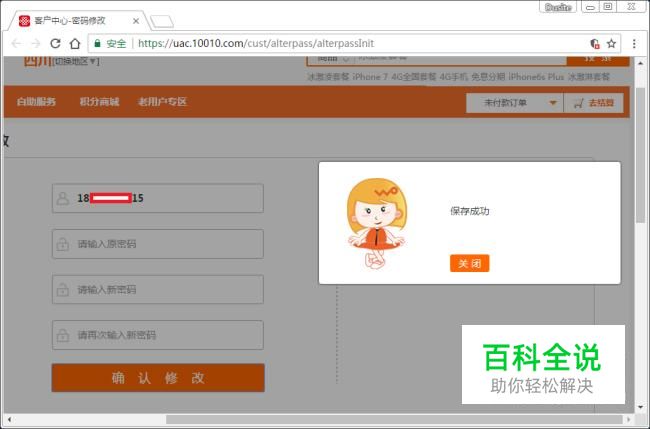The height and width of the screenshot is (429, 650).
Task: Click the 去结算 cart button
Action: [x=594, y=103]
